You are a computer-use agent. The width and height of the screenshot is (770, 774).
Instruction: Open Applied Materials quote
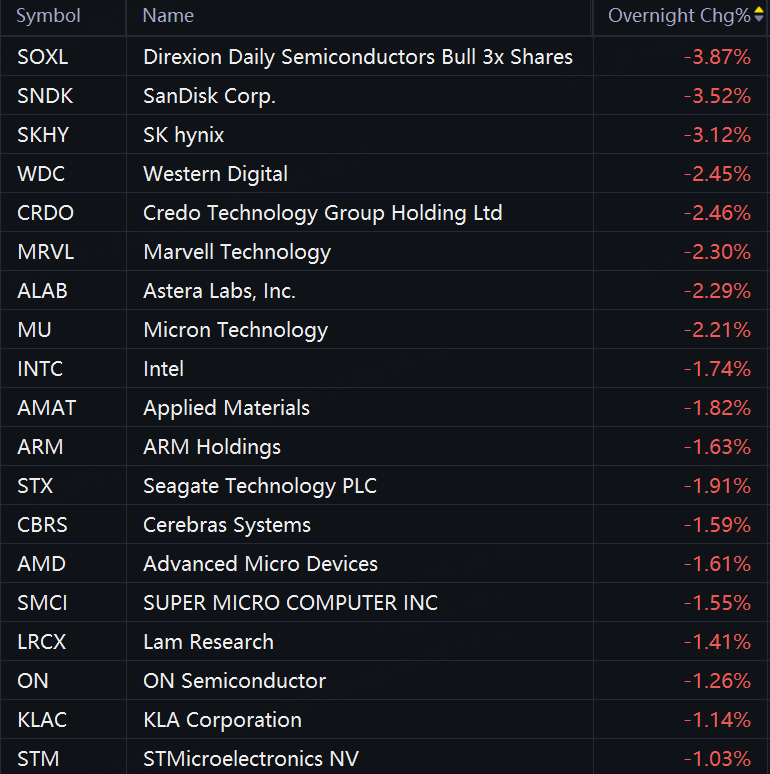tap(385, 408)
